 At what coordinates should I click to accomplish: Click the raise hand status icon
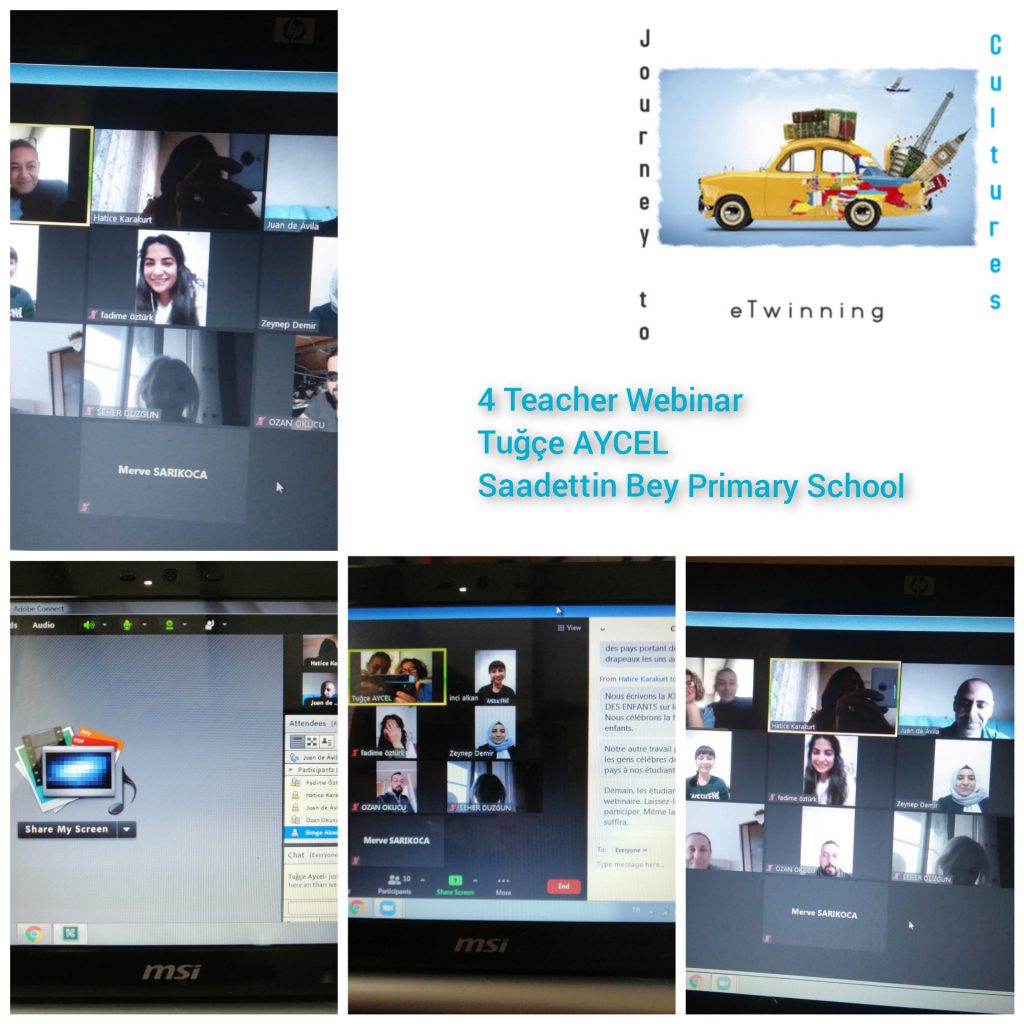210,625
